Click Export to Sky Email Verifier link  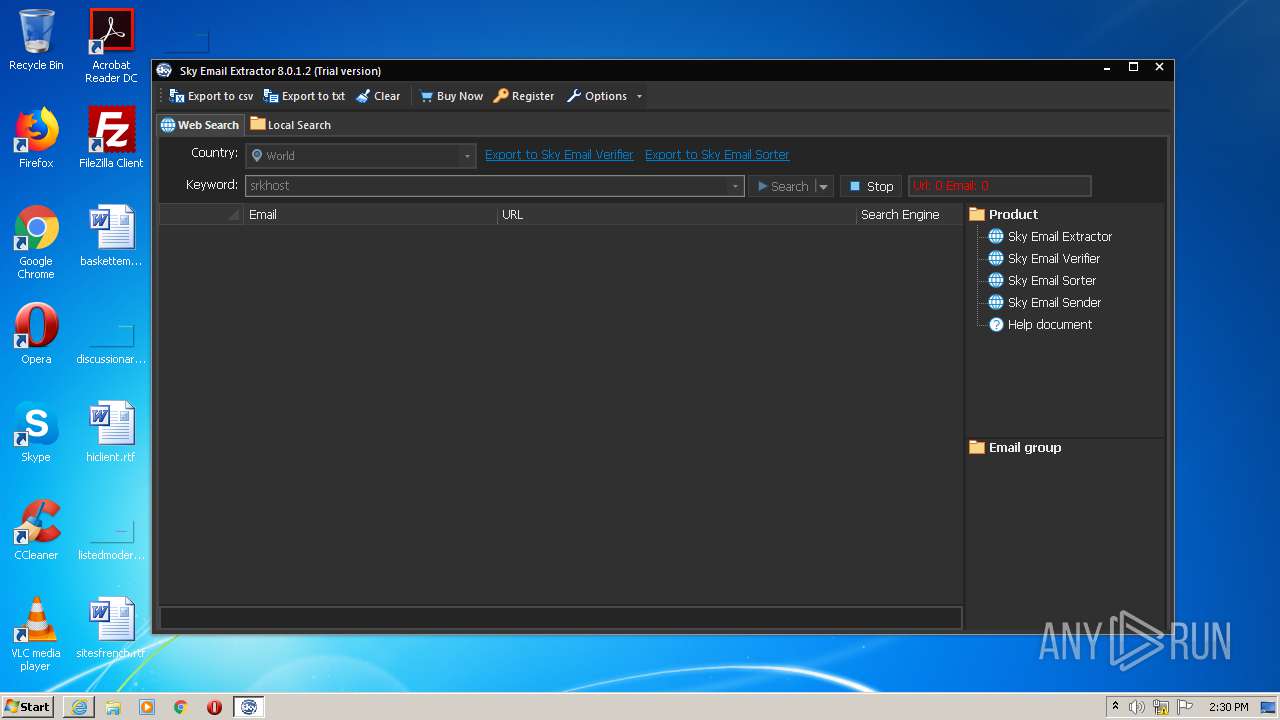559,155
